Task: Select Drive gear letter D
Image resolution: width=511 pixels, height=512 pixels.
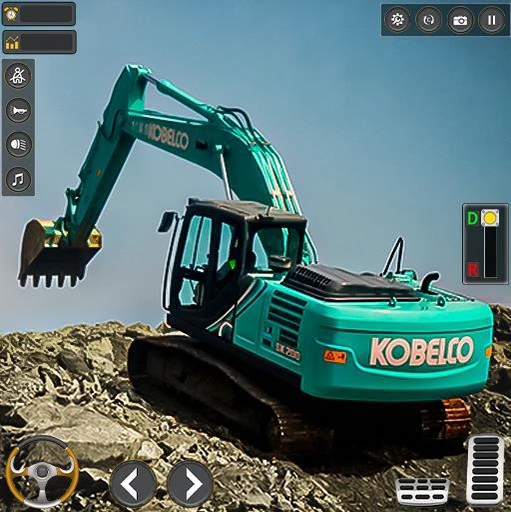Action: pyautogui.click(x=472, y=218)
